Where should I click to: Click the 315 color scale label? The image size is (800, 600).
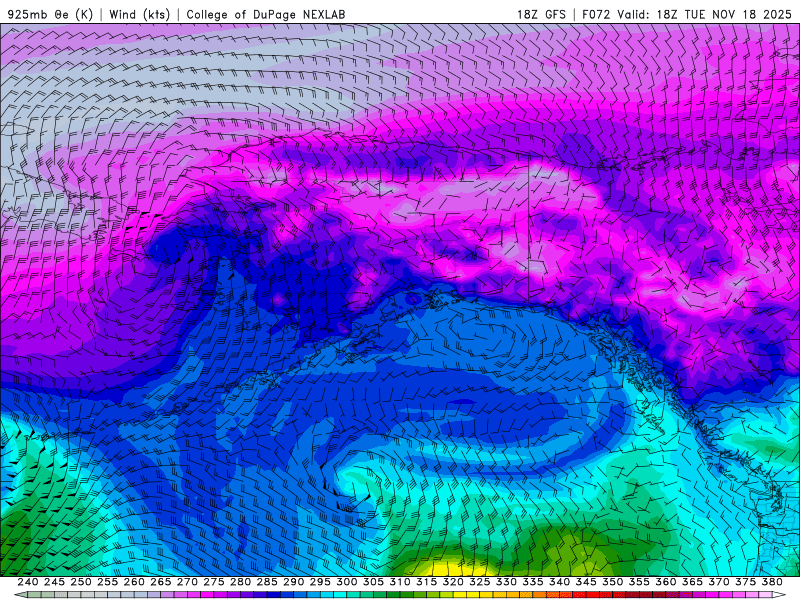tap(427, 582)
